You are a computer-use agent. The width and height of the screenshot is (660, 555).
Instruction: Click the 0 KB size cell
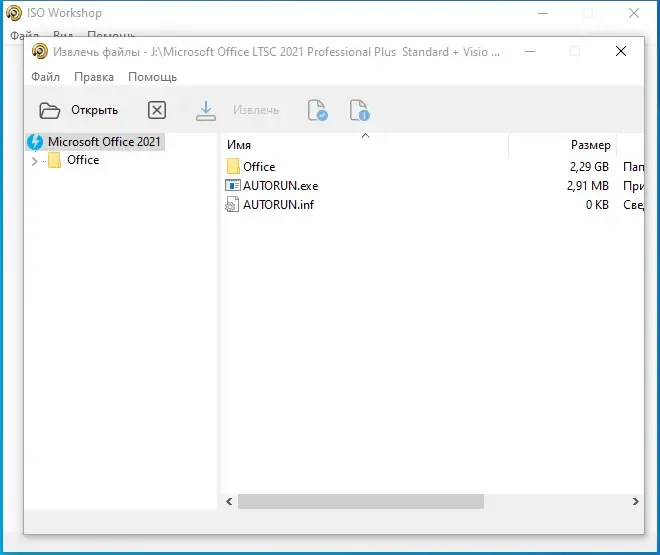(x=597, y=204)
